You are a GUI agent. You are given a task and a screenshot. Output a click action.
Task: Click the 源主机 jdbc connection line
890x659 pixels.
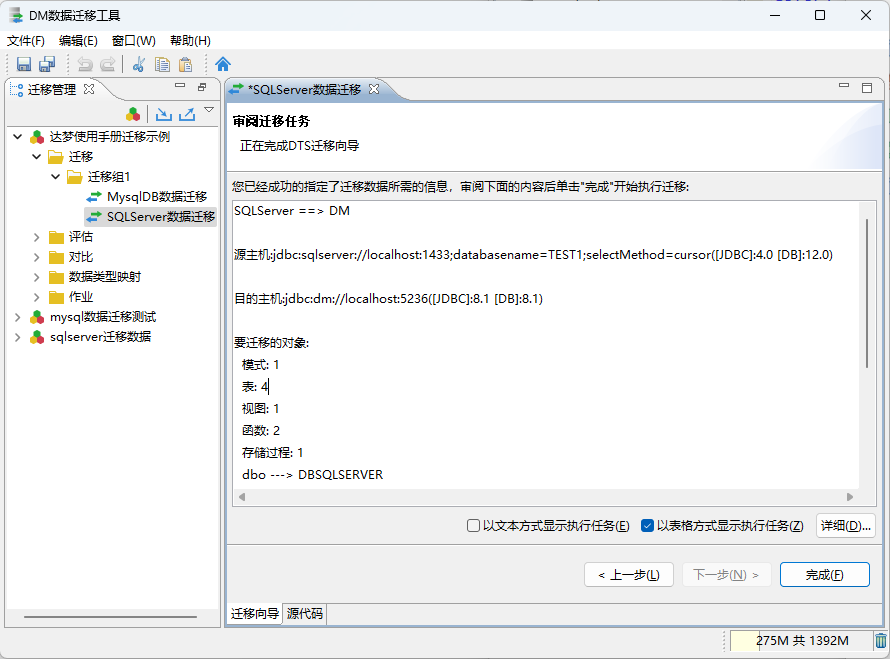[533, 255]
